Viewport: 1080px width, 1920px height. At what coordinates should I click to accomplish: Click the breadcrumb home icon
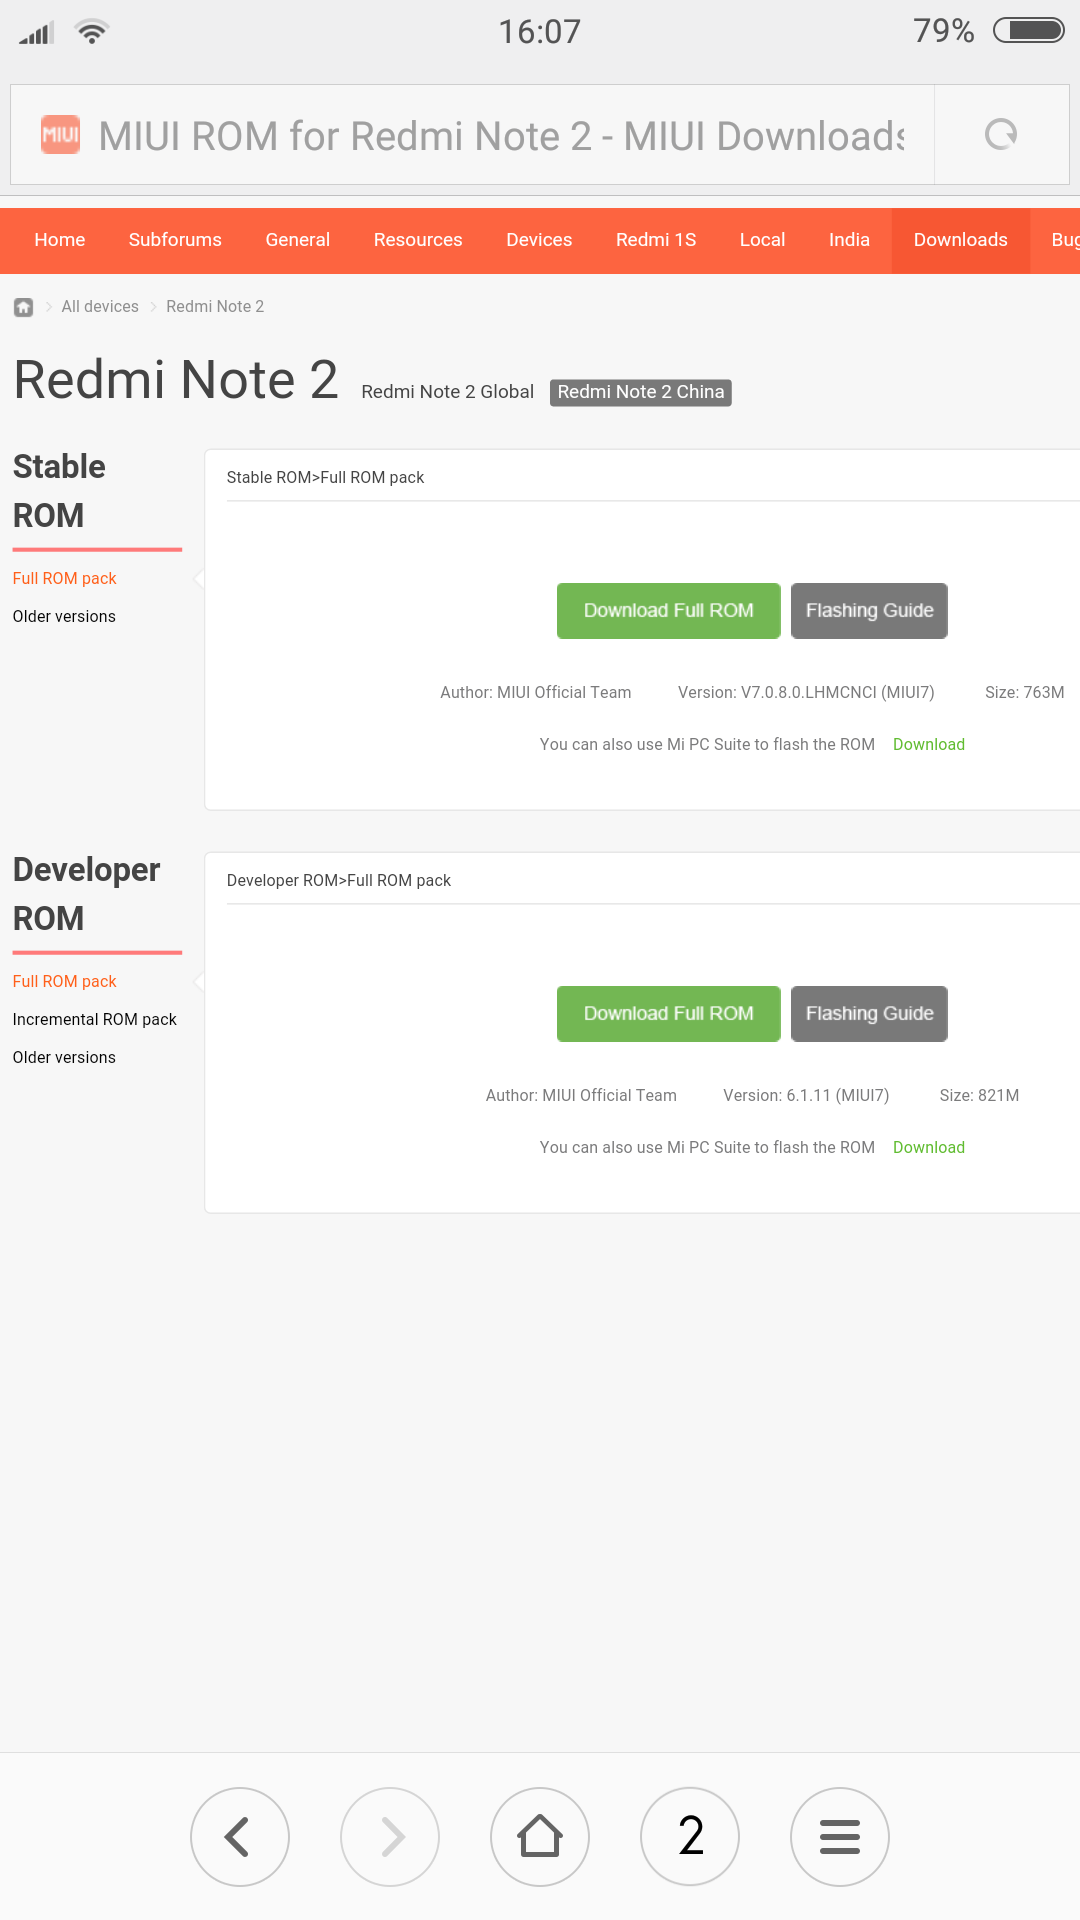[24, 307]
